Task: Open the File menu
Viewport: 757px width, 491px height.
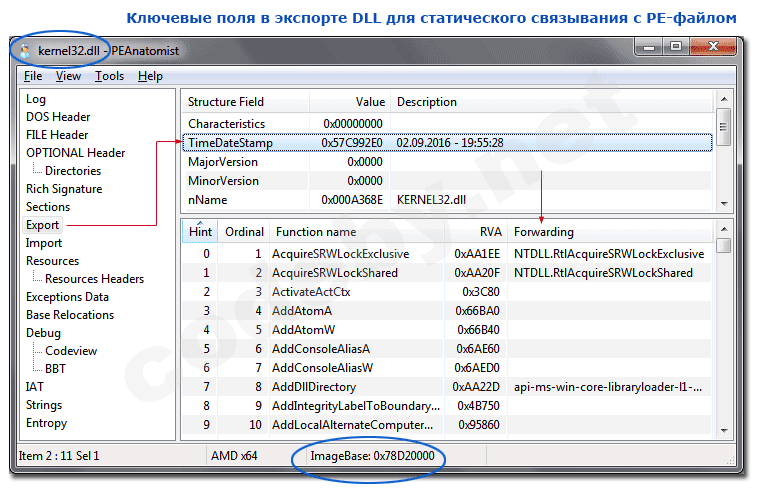Action: pos(33,76)
